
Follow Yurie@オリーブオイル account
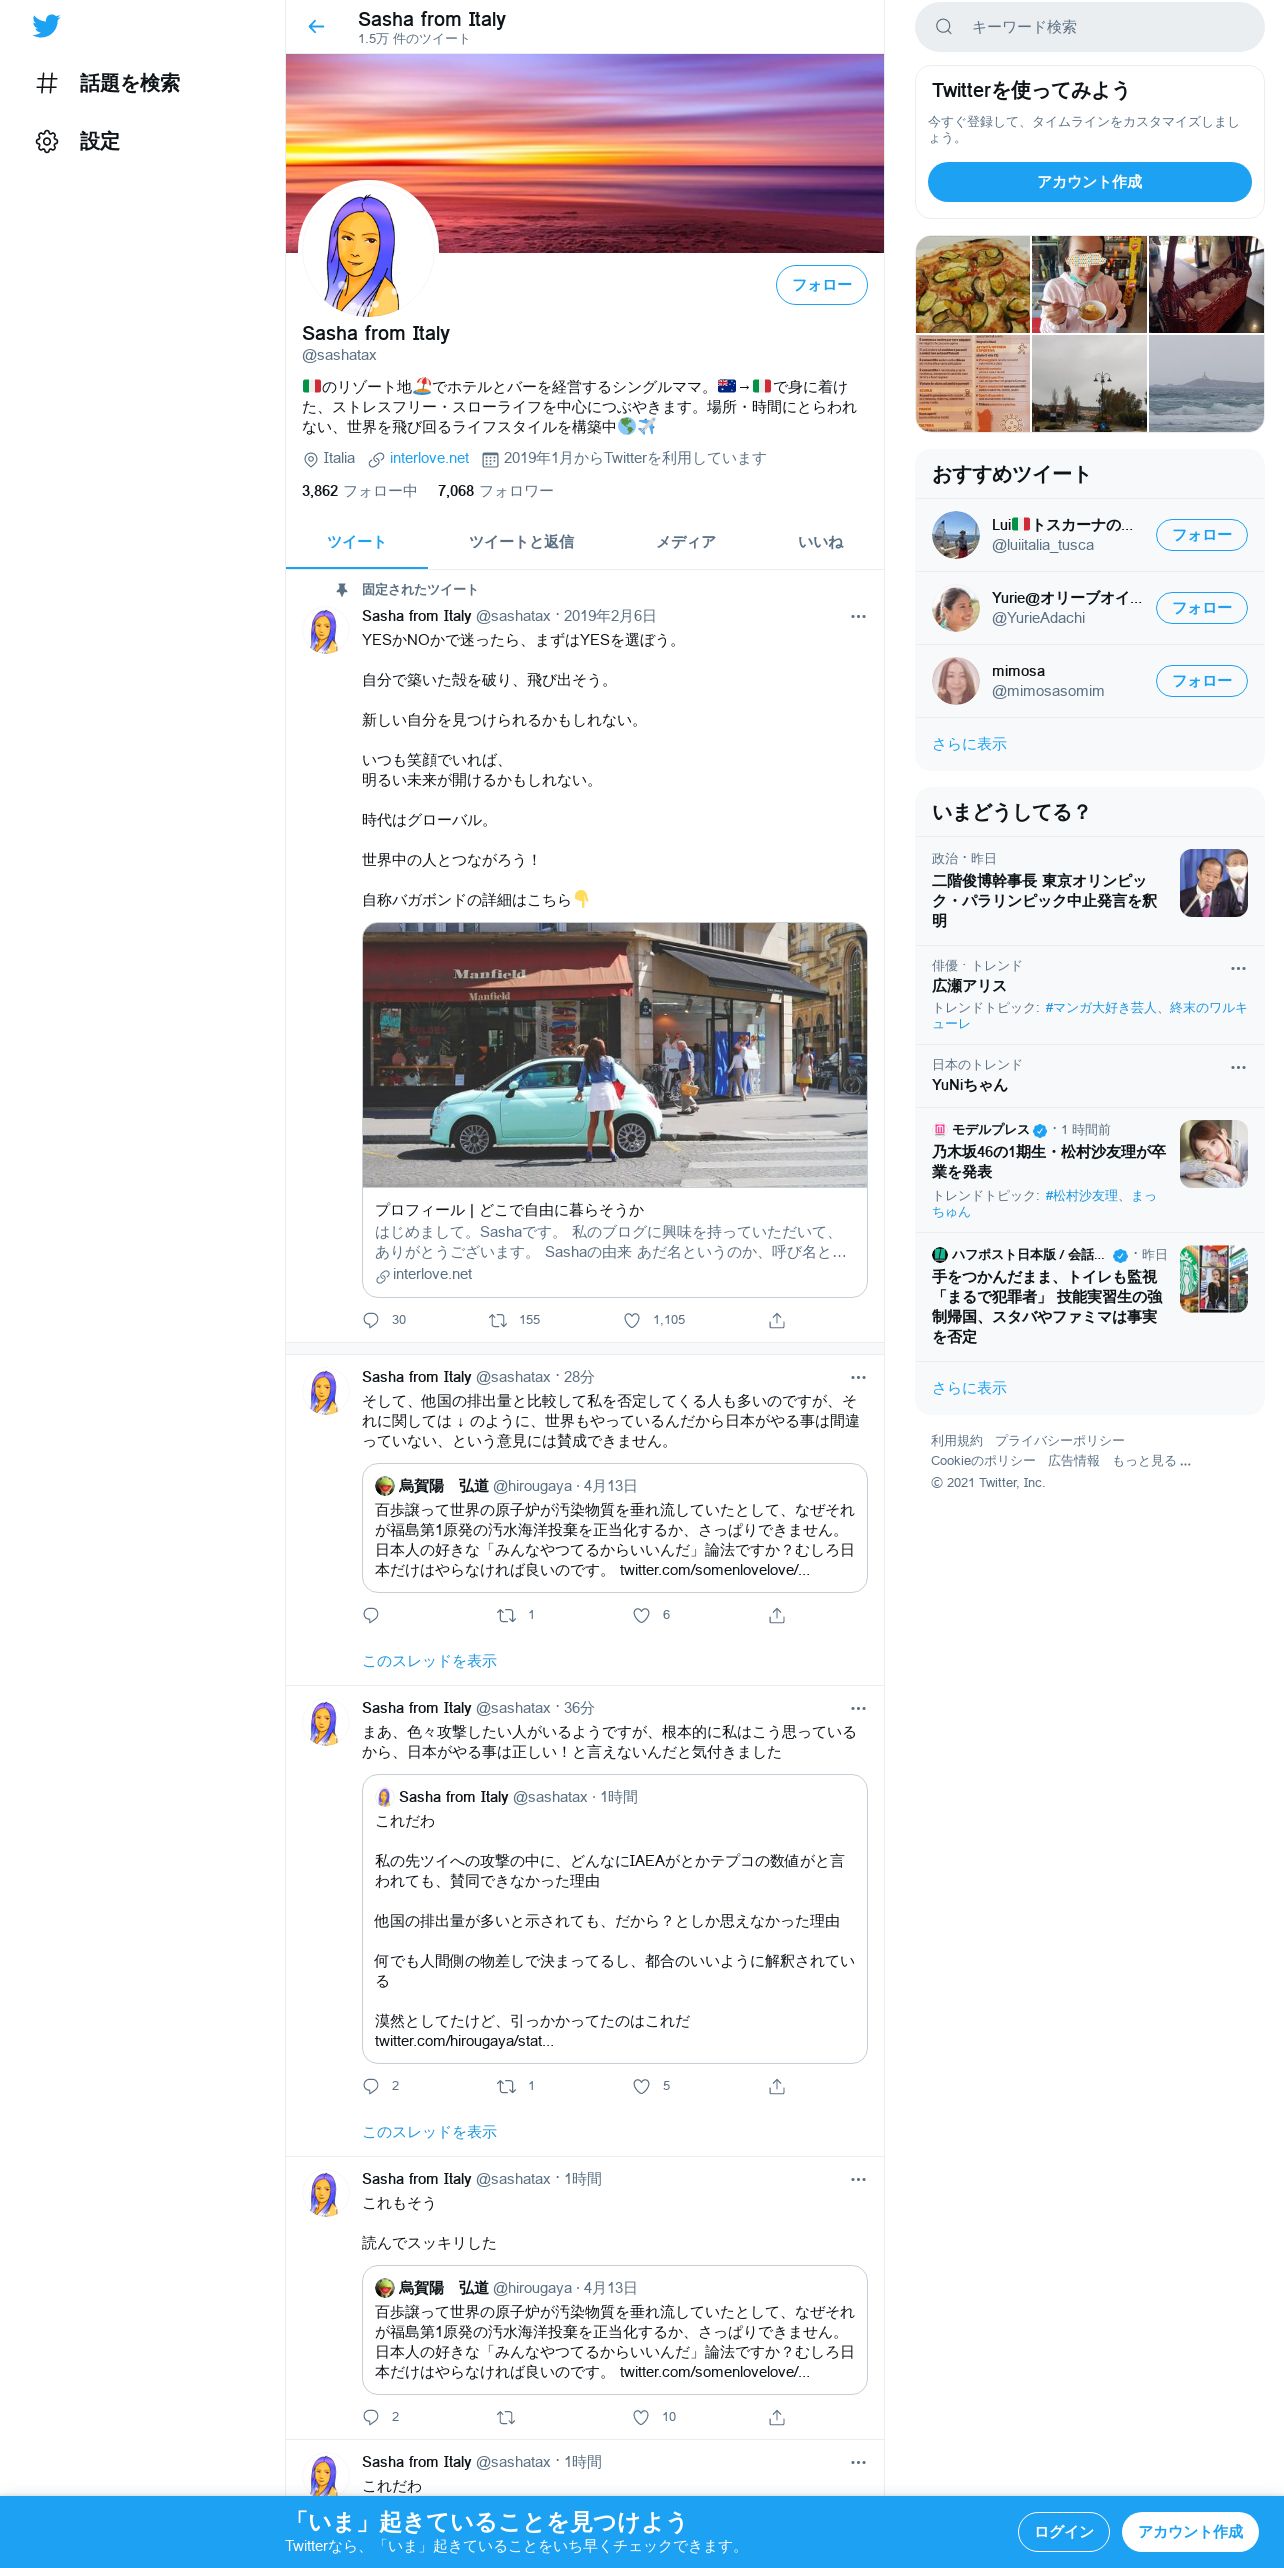coord(1201,608)
